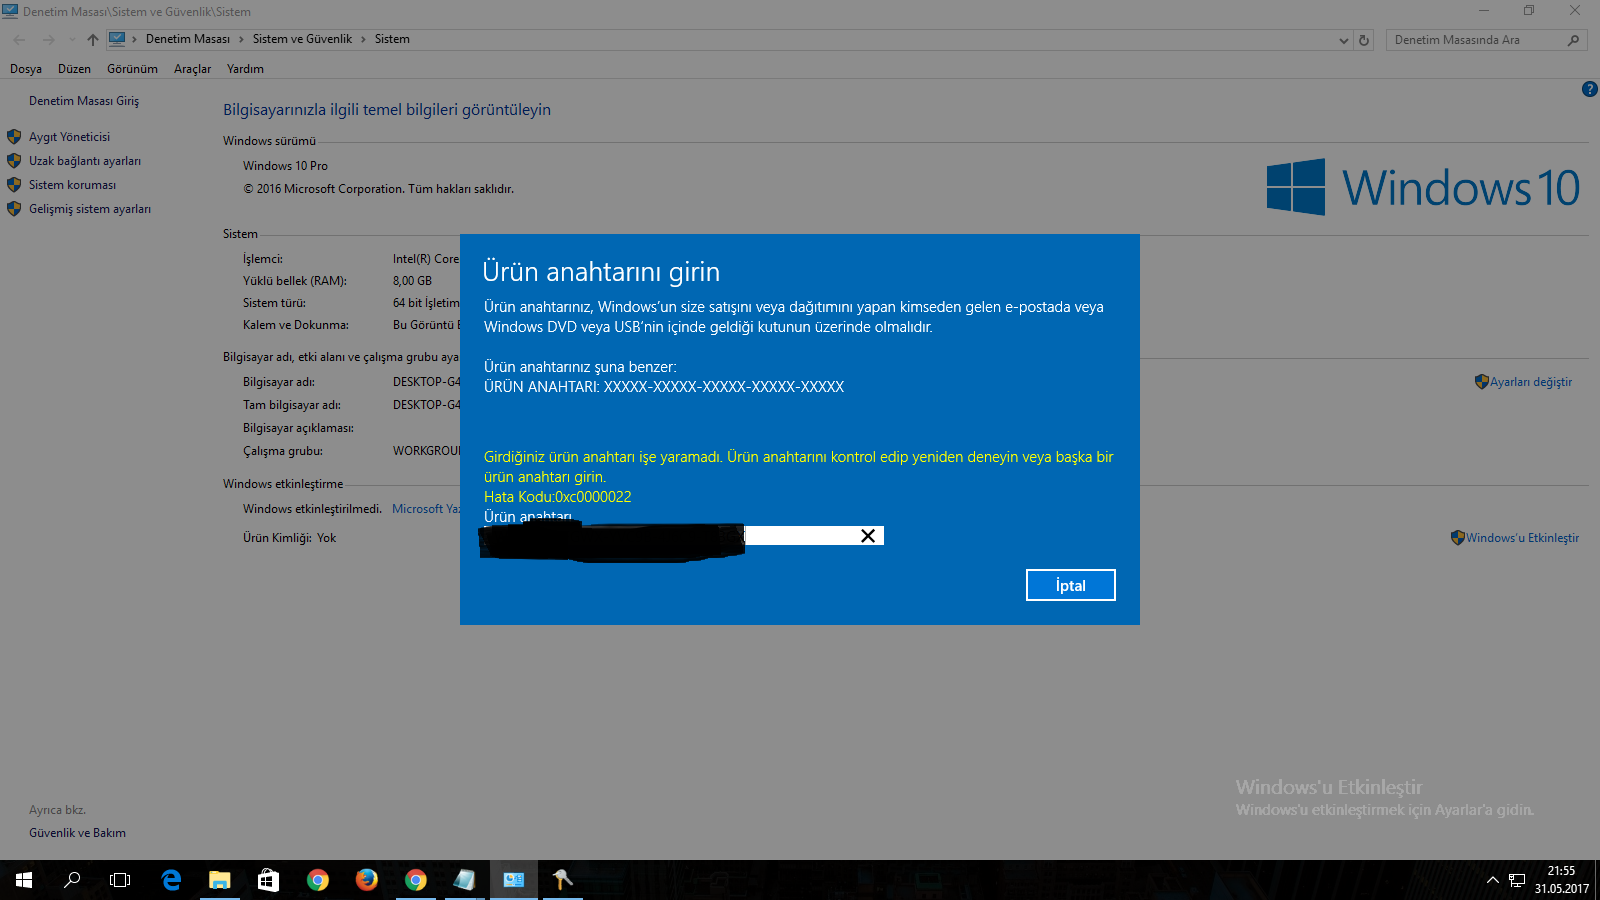Click the Windows Start button
Screen dimensions: 1600x900
click(24, 880)
